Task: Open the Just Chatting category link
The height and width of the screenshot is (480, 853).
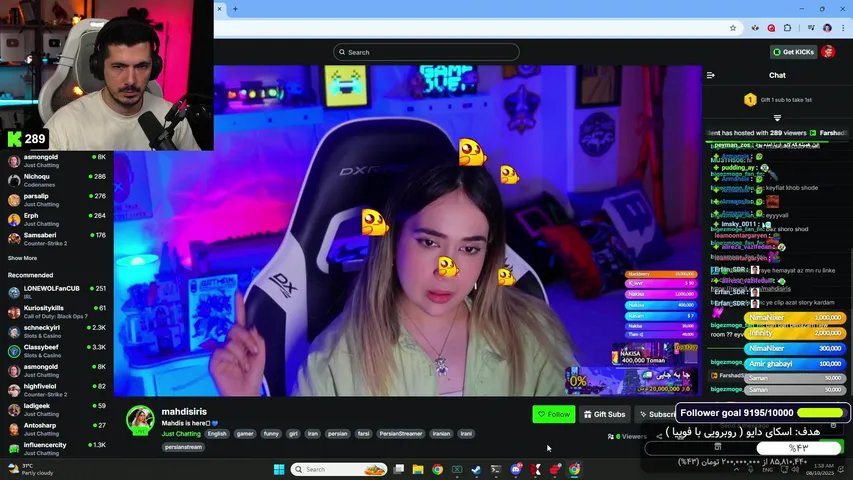Action: click(181, 434)
